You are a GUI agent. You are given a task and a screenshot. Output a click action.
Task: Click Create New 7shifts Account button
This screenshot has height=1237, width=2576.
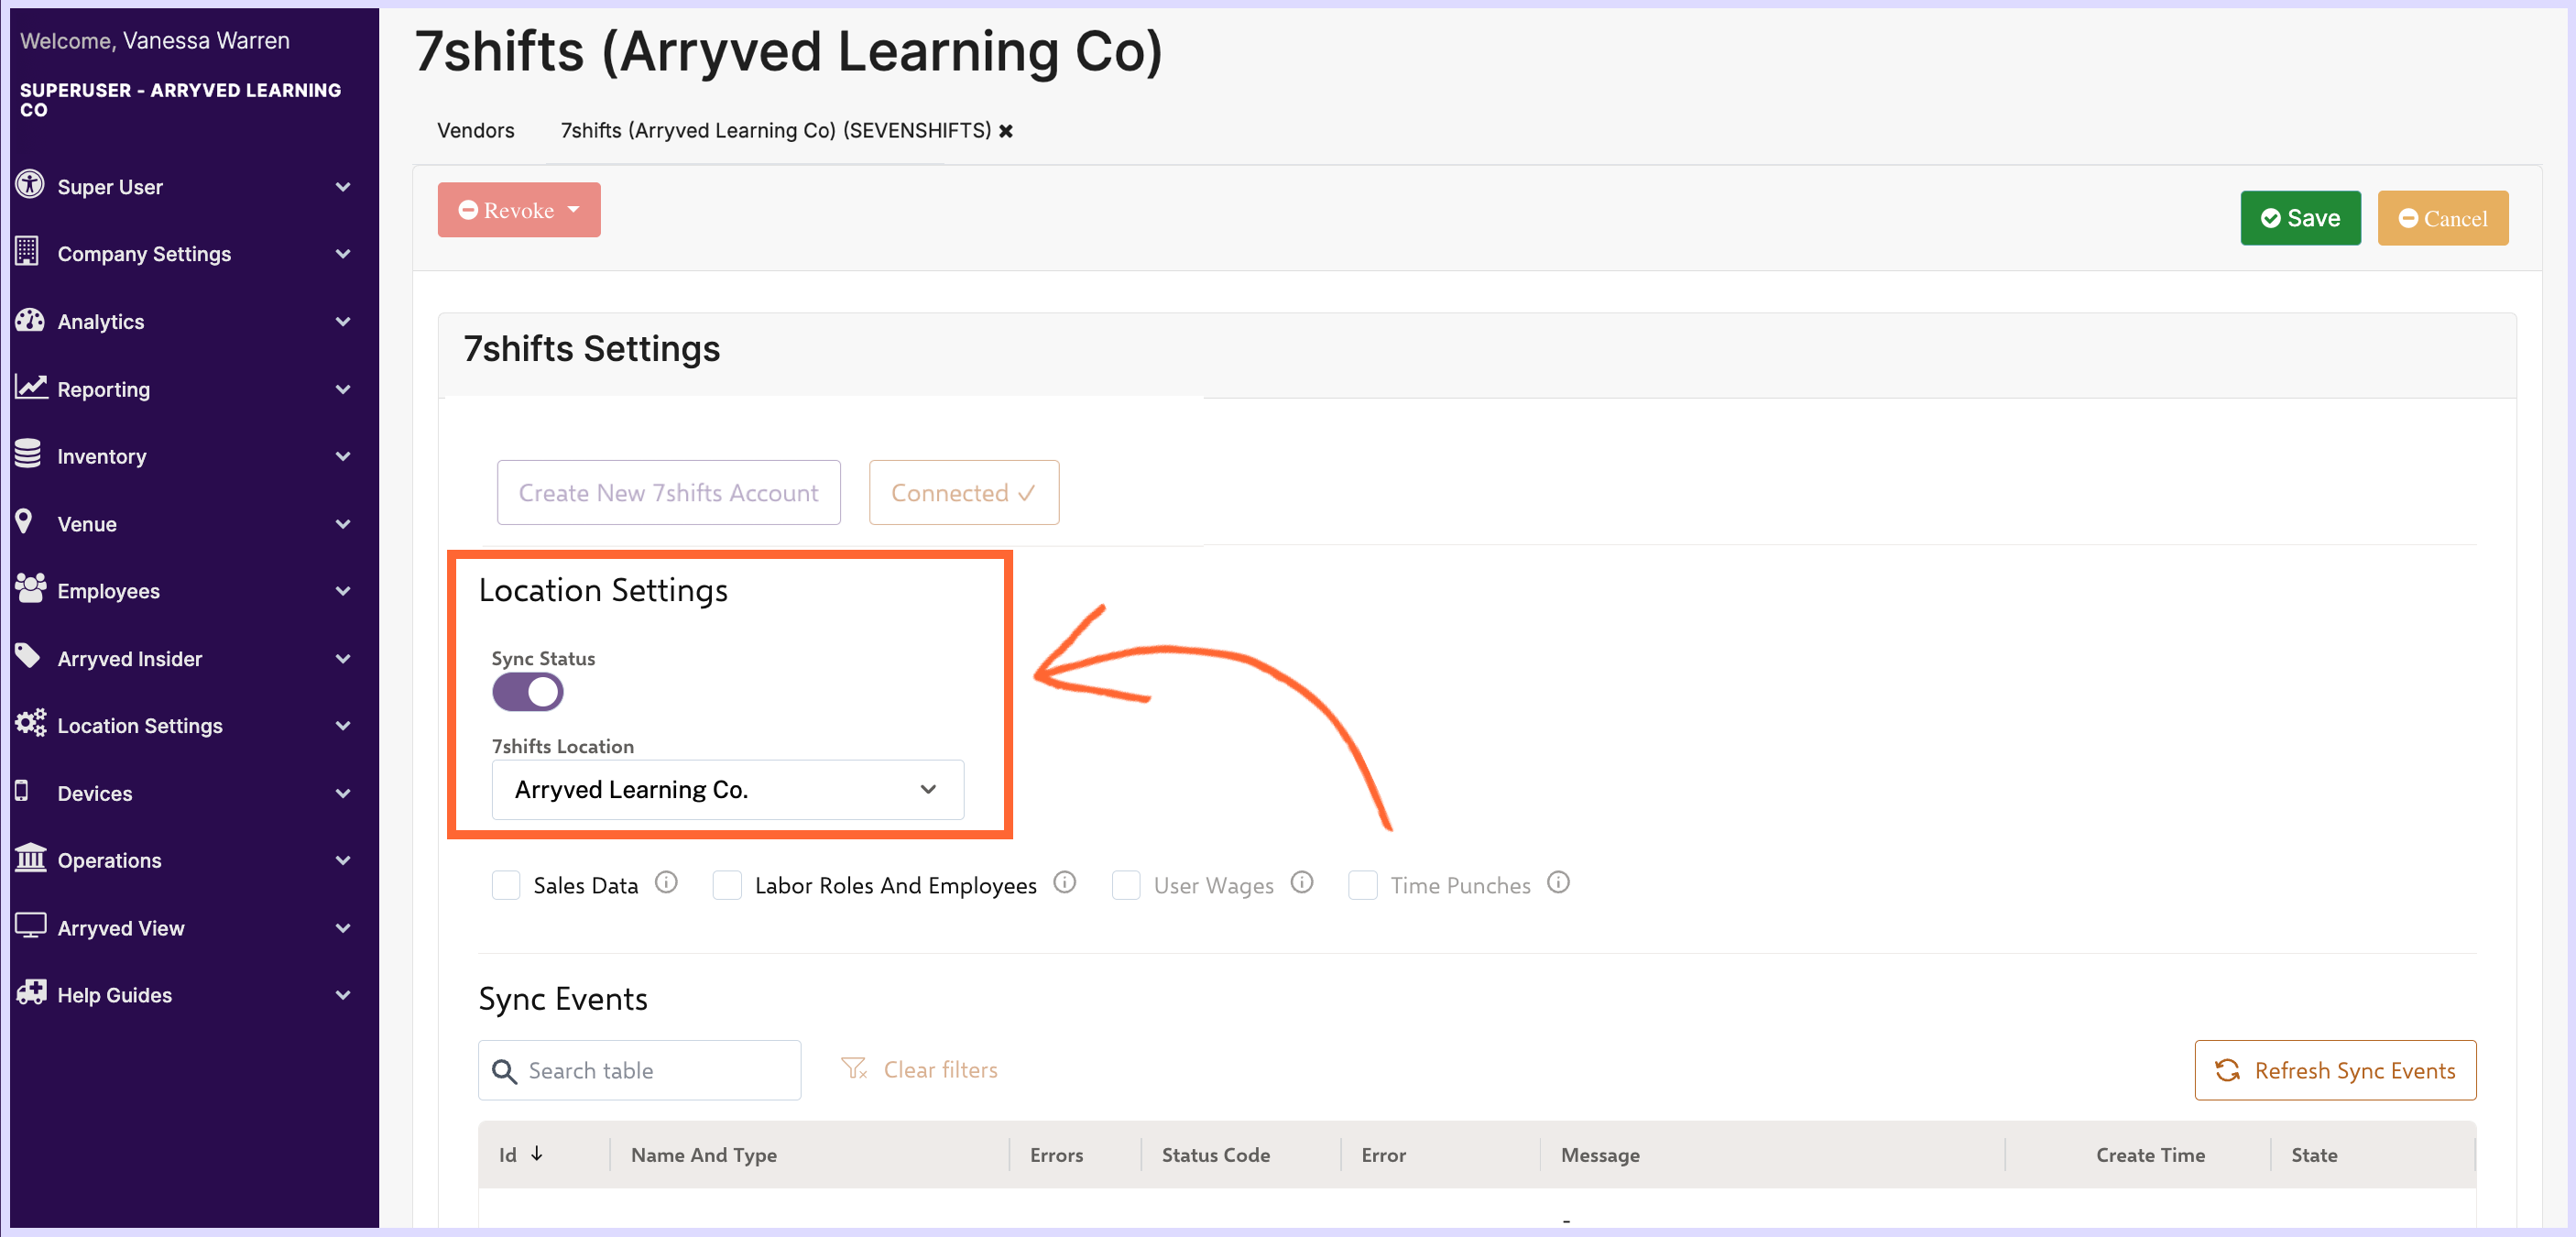pos(668,493)
